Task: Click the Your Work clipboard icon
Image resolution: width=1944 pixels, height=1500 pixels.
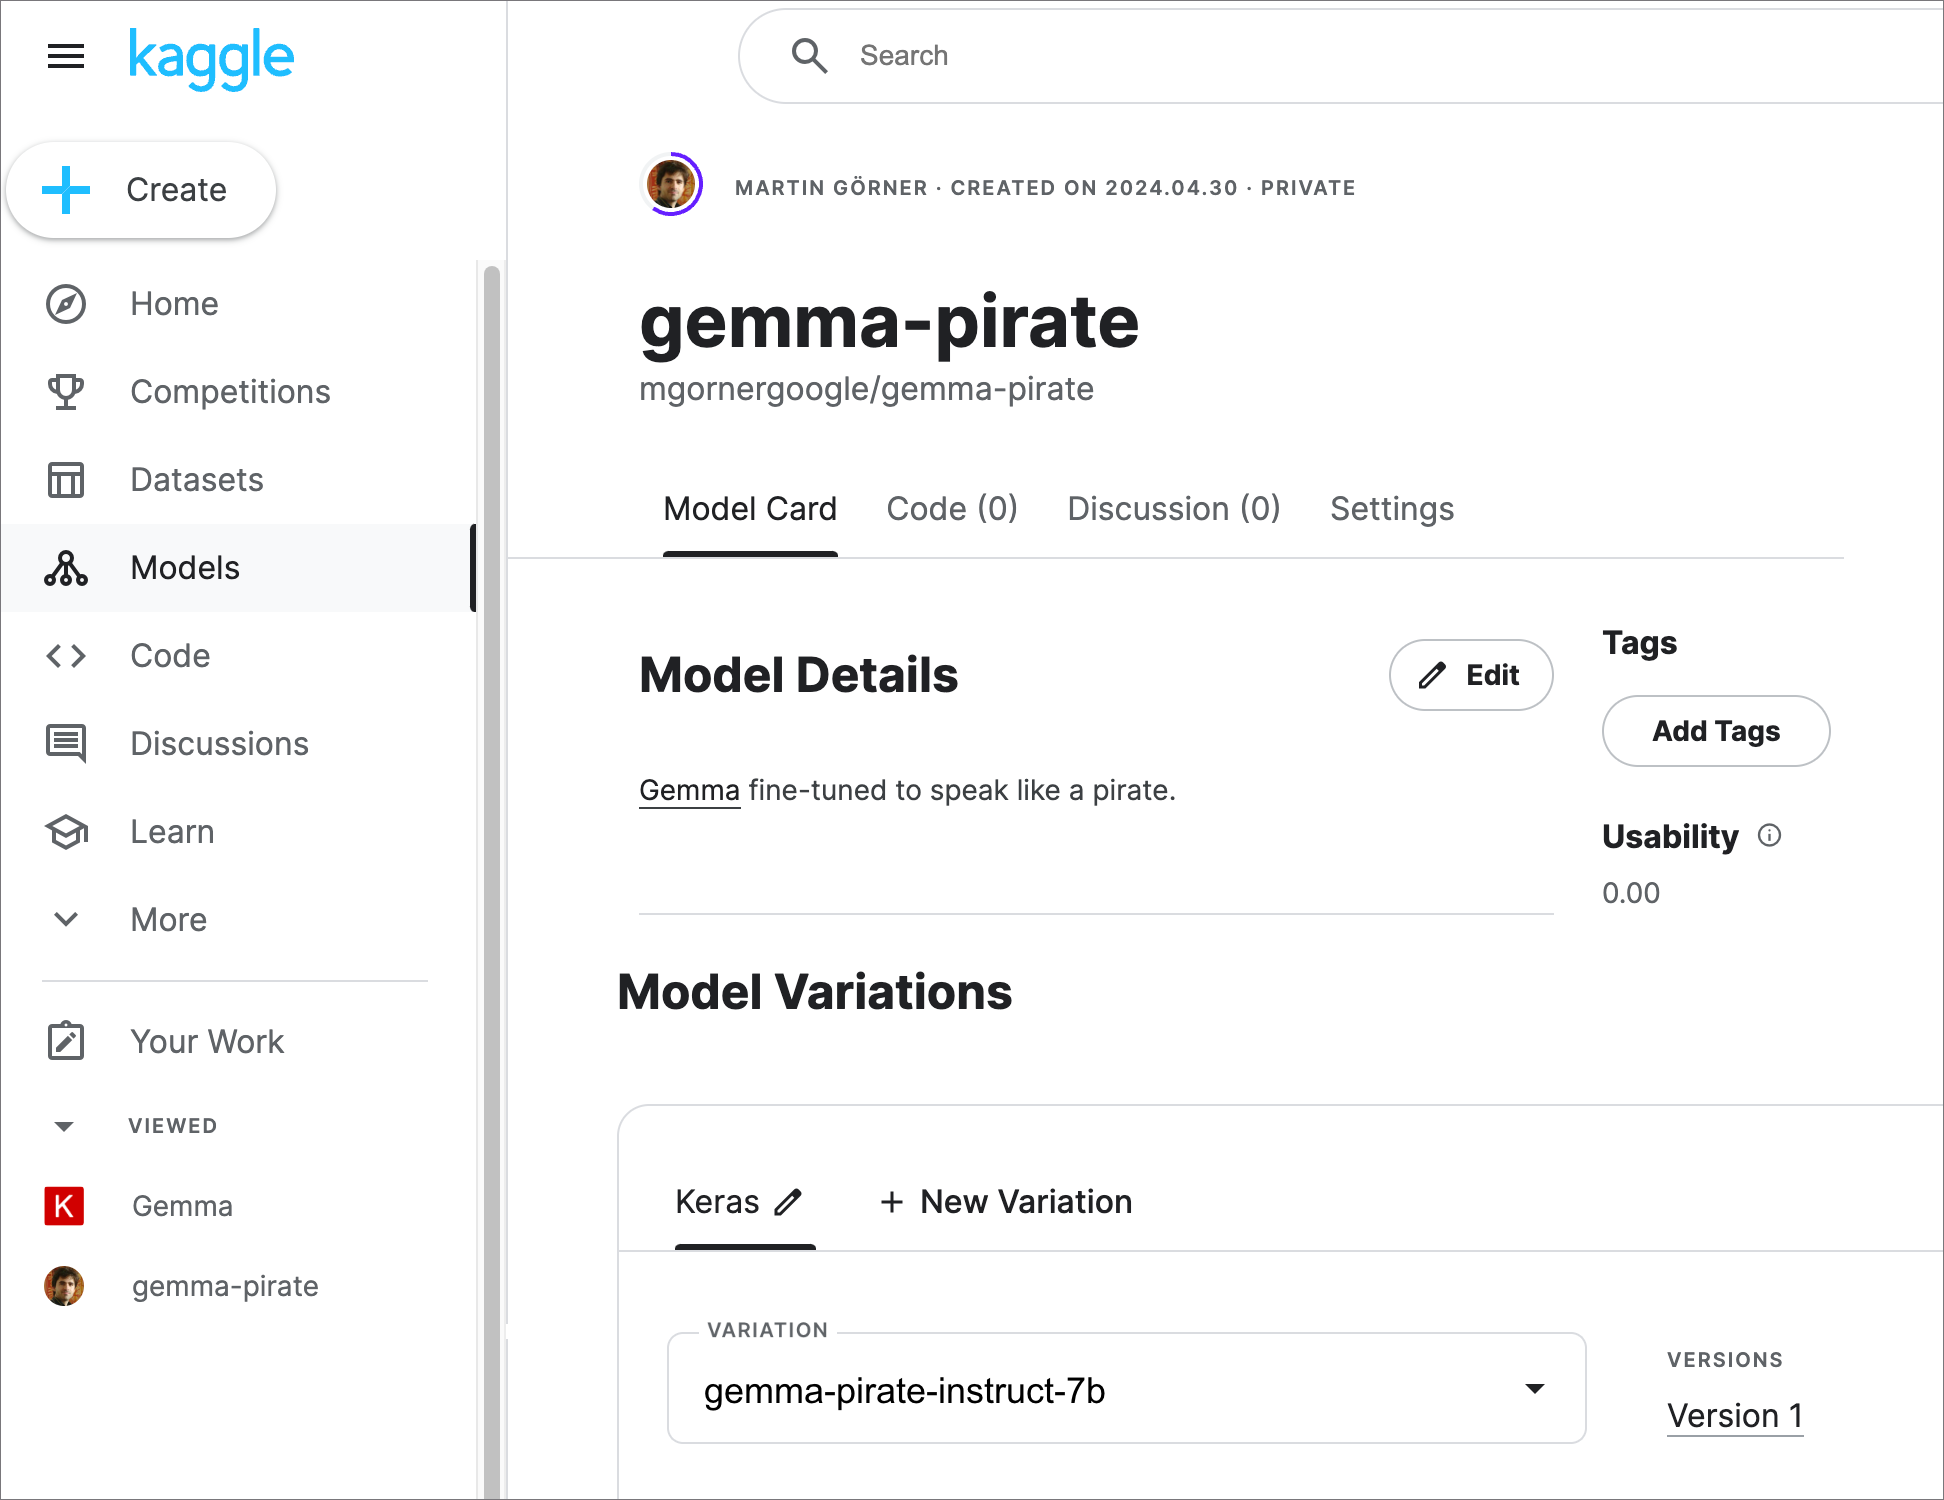Action: click(66, 1041)
